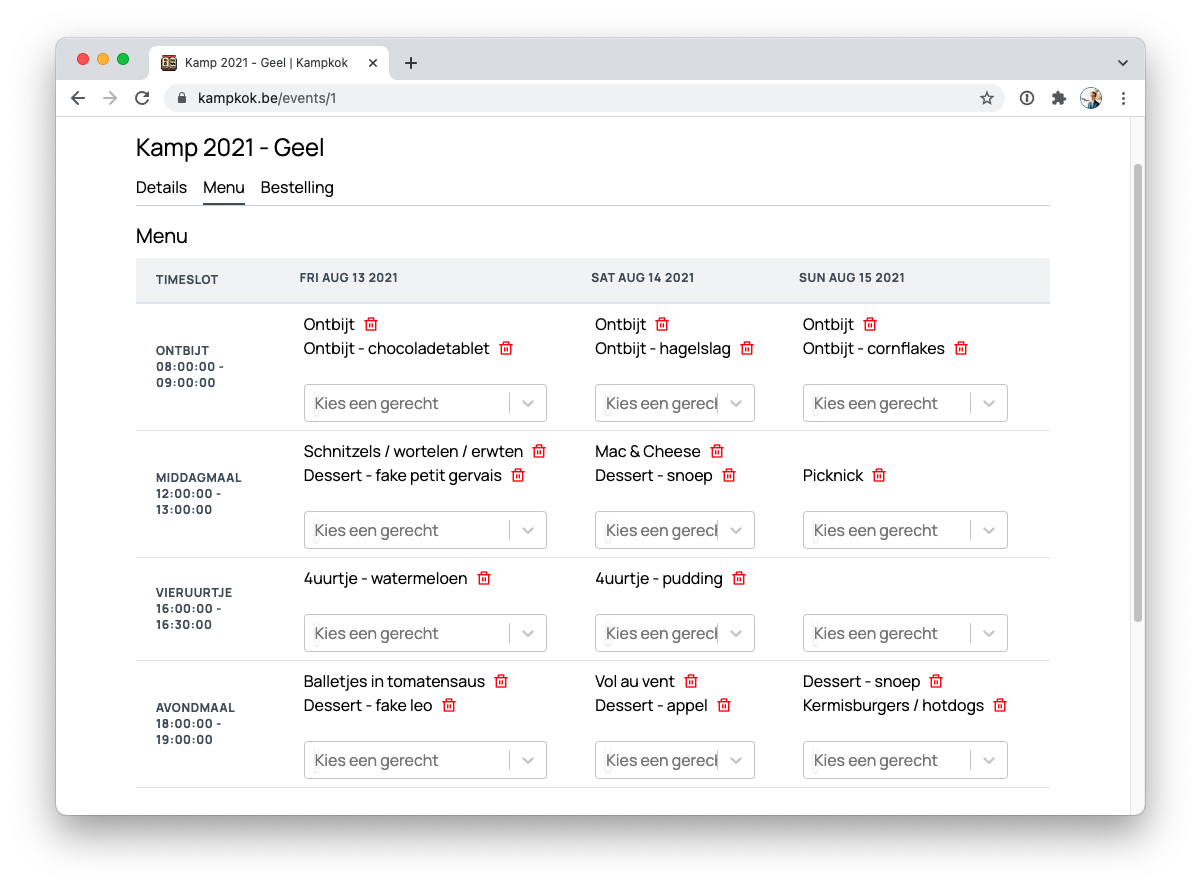Viewport: 1201px width, 889px height.
Task: Expand Friday middagmaal dish dropdown arrow
Action: point(528,530)
